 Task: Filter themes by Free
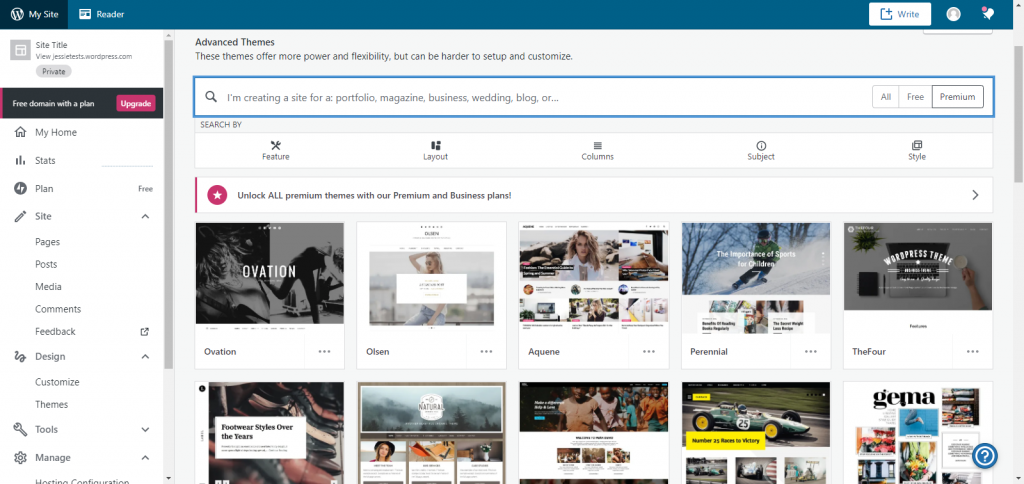(916, 97)
